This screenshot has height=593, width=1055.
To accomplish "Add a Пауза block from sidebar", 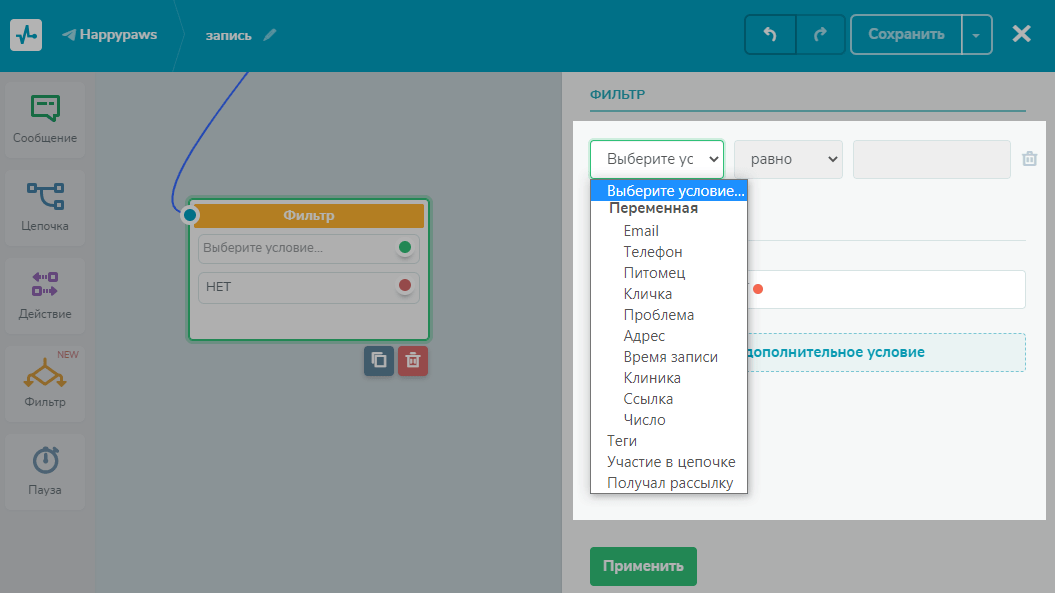I will 45,471.
